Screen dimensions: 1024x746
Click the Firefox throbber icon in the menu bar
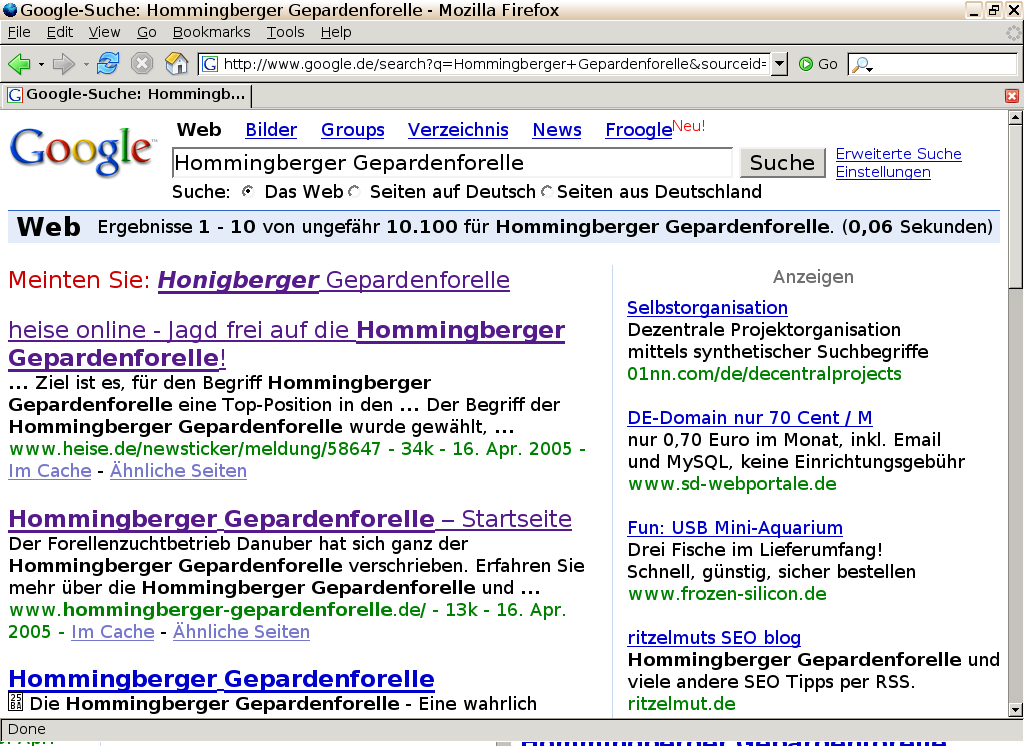(x=1013, y=33)
